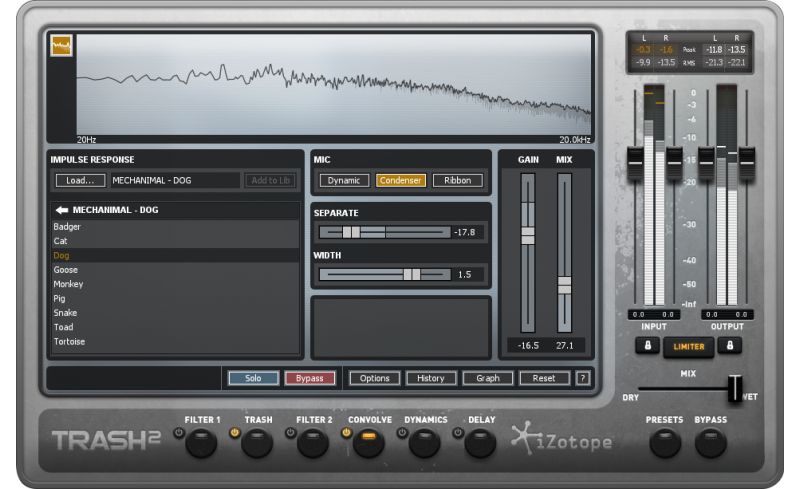Open the Dynamics module
This screenshot has width=800, height=489.
click(x=424, y=443)
